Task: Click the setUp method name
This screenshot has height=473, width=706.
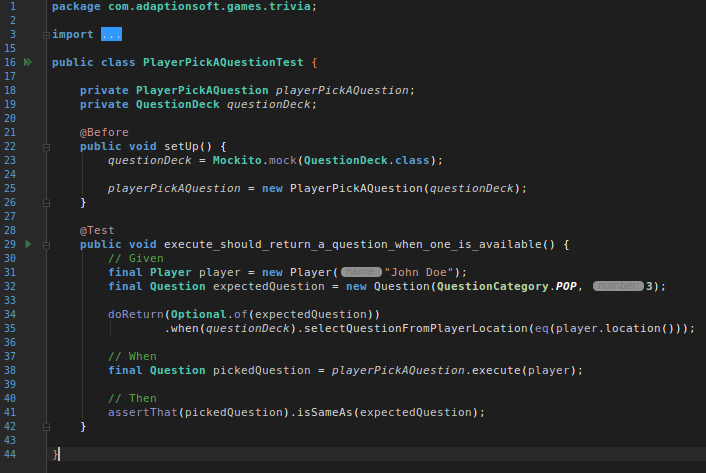Action: 181,146
